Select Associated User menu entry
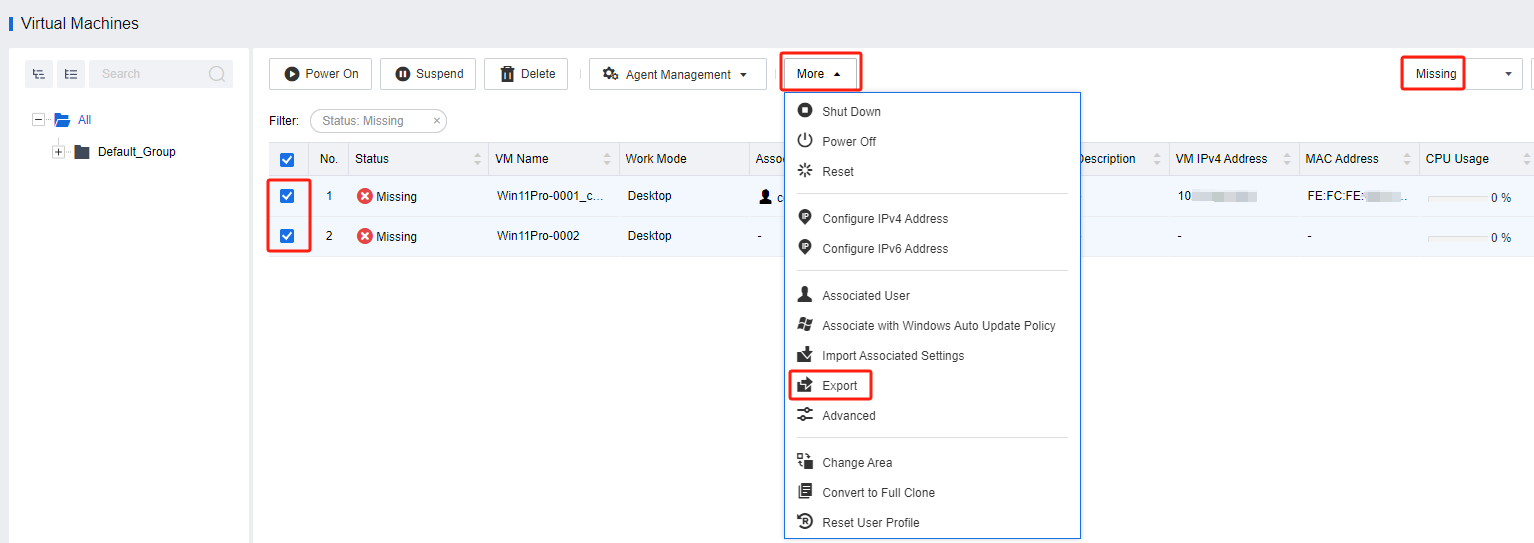This screenshot has width=1534, height=543. pos(865,295)
